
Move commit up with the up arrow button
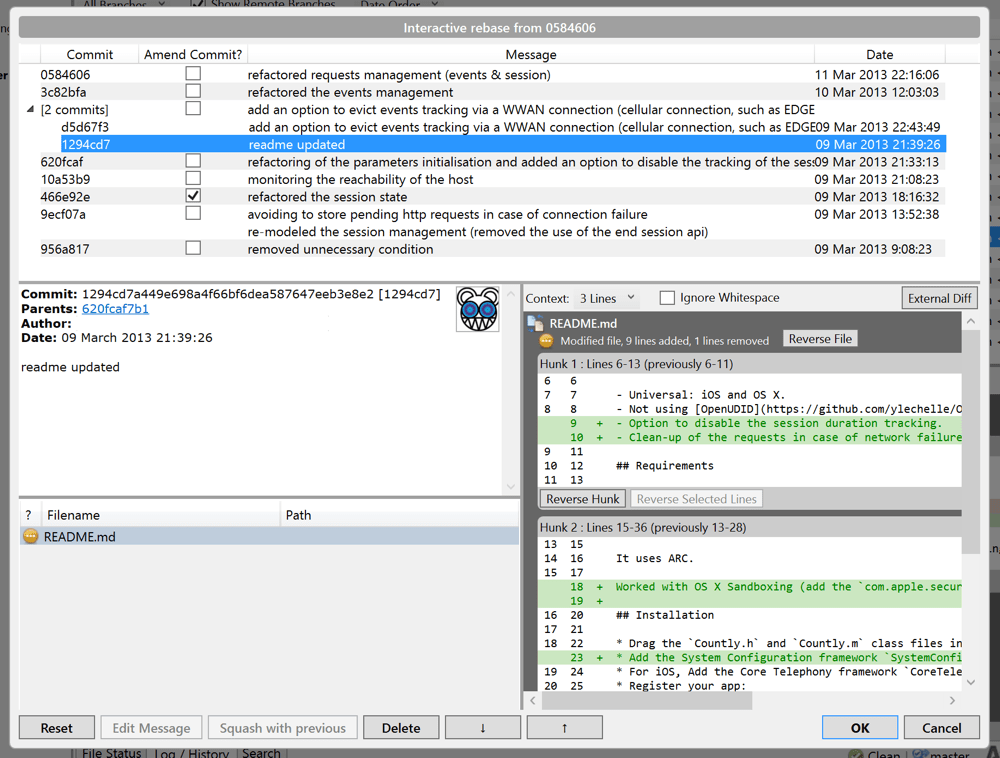564,727
